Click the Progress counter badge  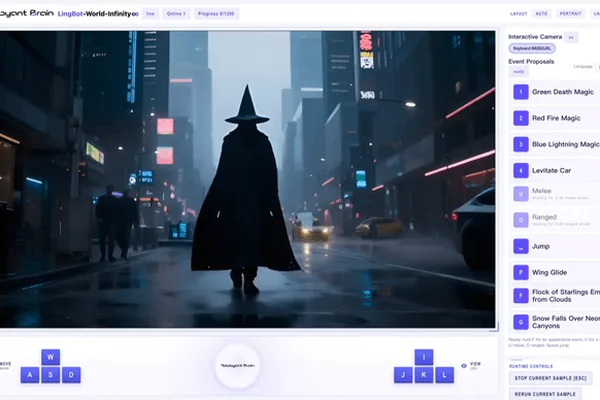tap(216, 14)
